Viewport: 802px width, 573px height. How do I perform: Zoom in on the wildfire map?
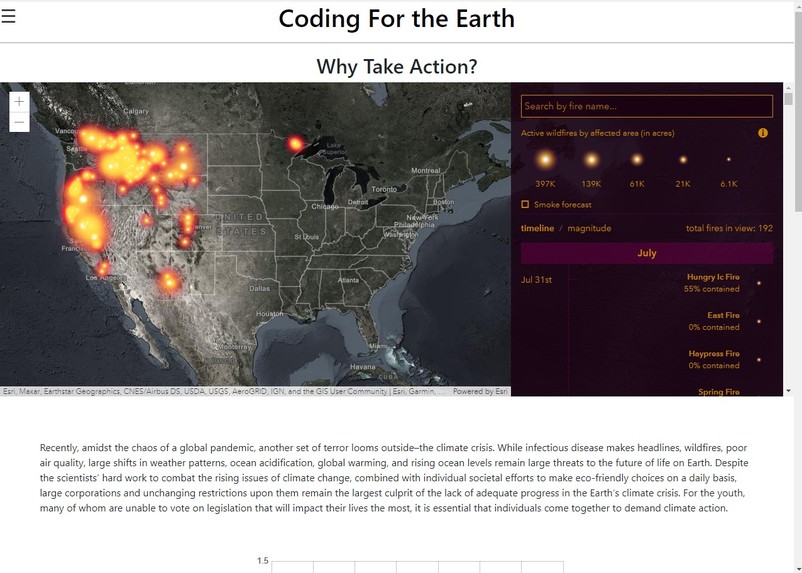click(x=19, y=101)
